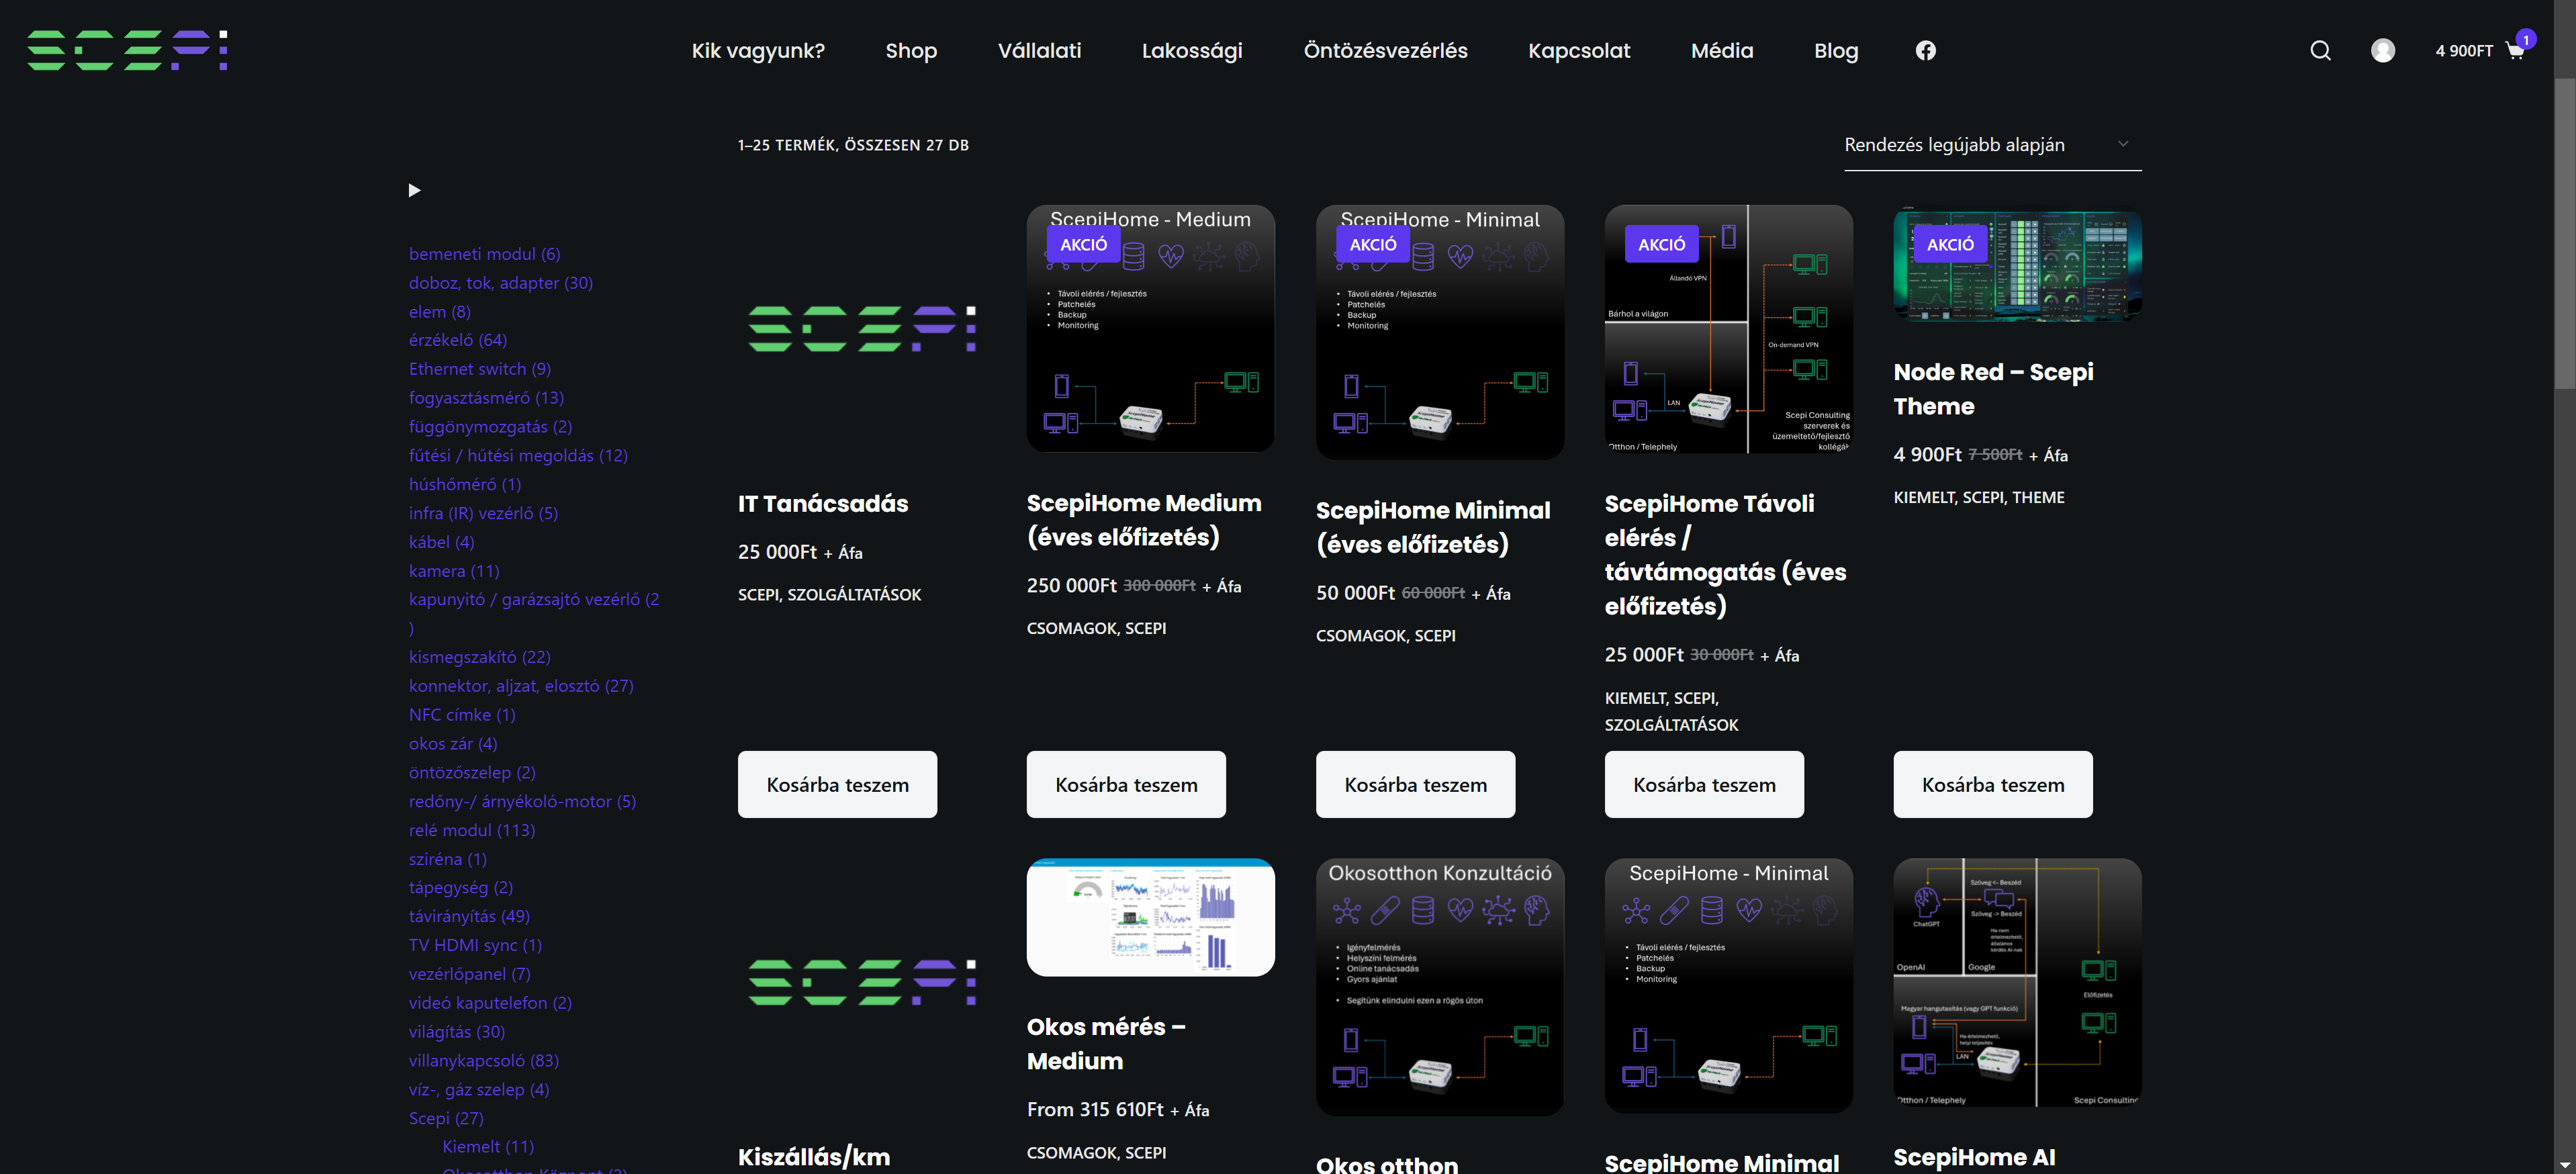The image size is (2576, 1174).
Task: Open the Vállalati menu item
Action: [1039, 50]
